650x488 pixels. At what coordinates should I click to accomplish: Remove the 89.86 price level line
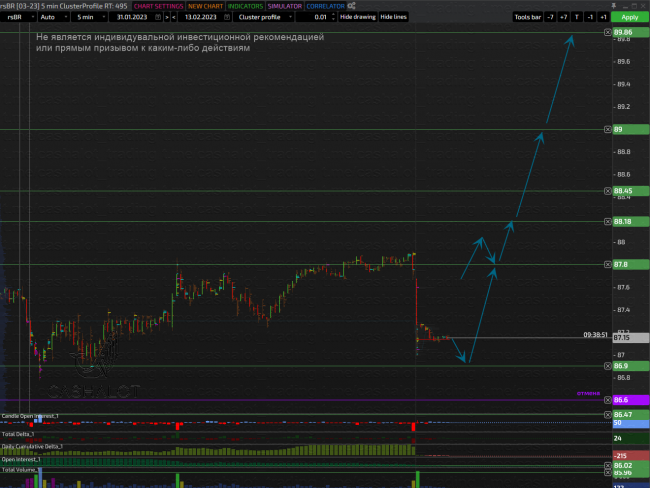coord(608,33)
